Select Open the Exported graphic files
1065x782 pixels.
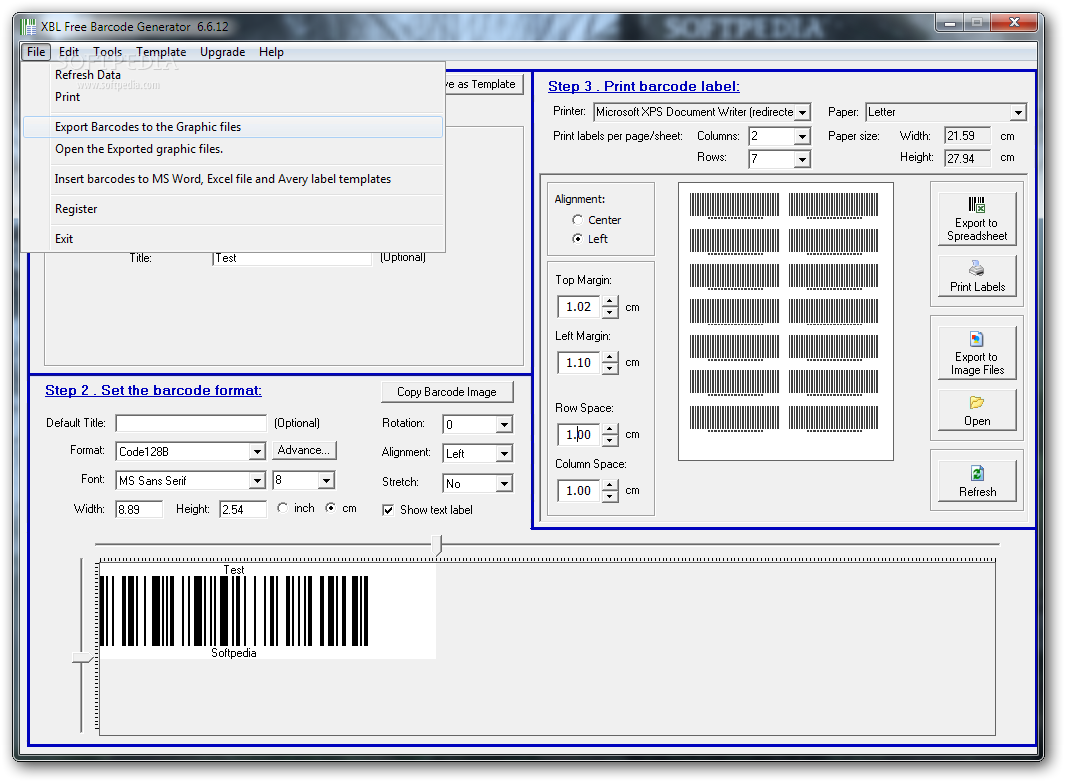233,149
